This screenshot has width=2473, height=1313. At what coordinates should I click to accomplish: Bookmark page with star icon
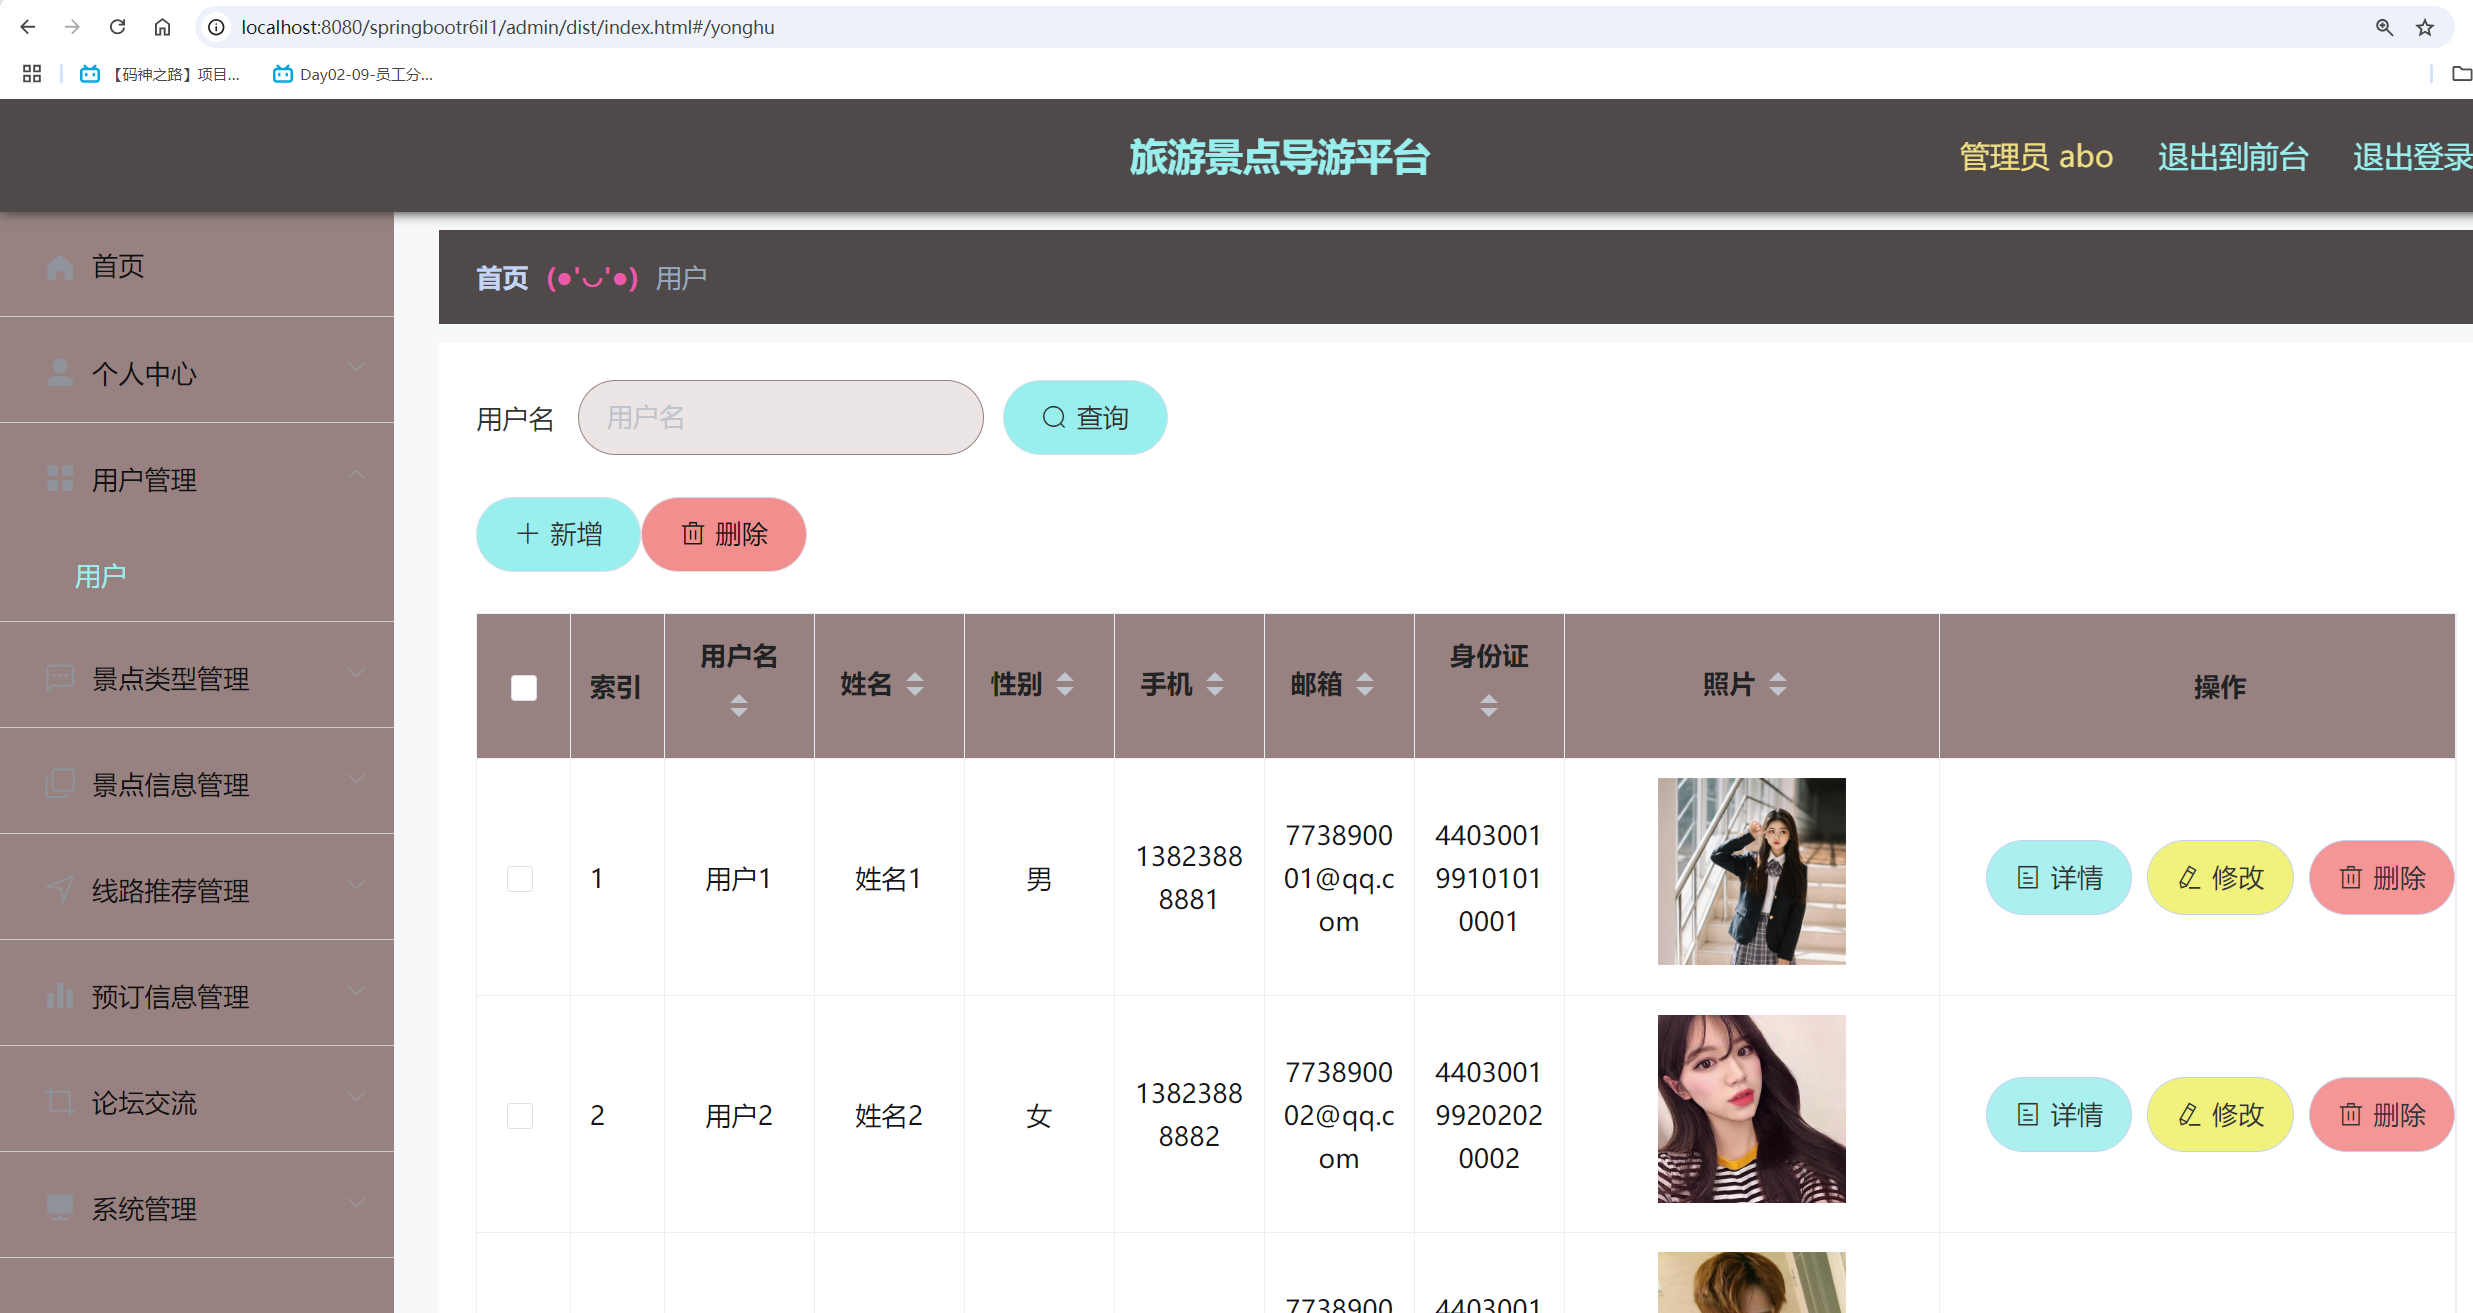pyautogui.click(x=2425, y=27)
